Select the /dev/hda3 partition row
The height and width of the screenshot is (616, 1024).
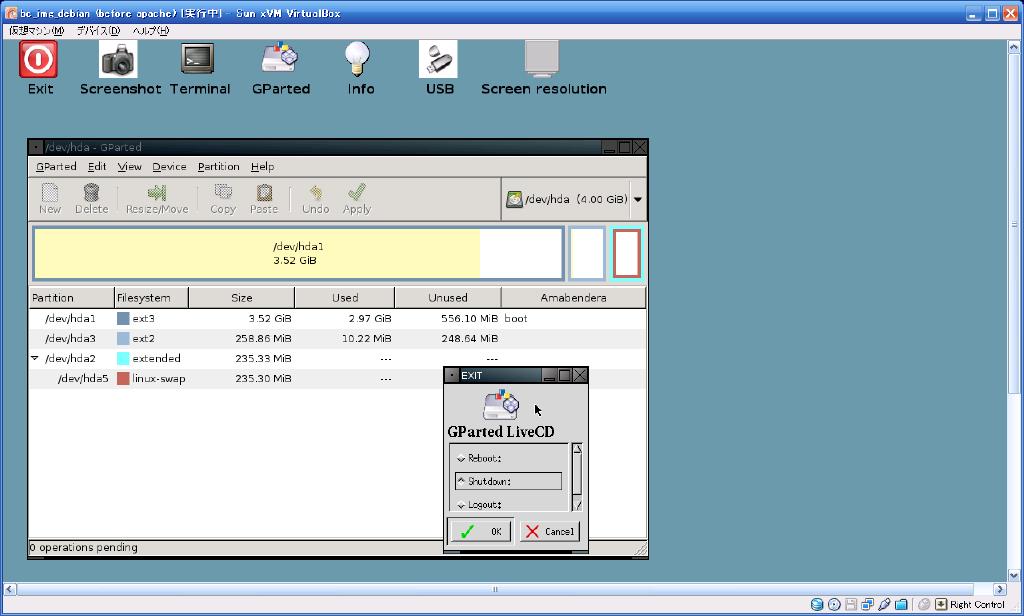coord(337,338)
